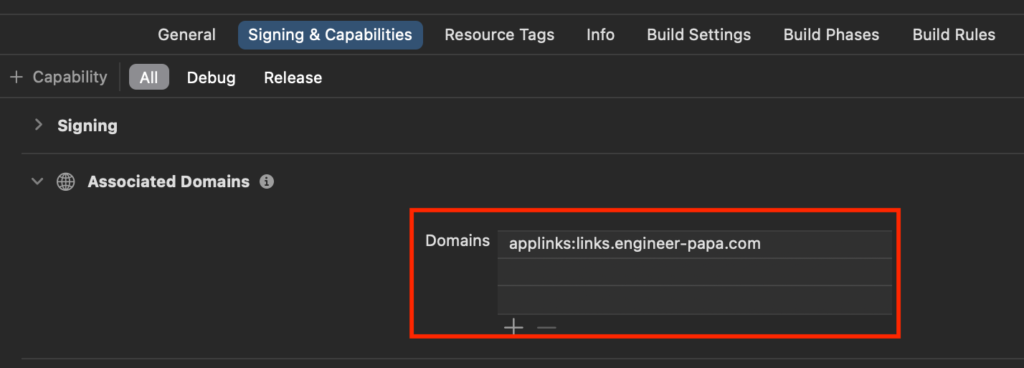Click the empty second row in Domains
Viewport: 1024px width, 368px height.
[x=695, y=272]
